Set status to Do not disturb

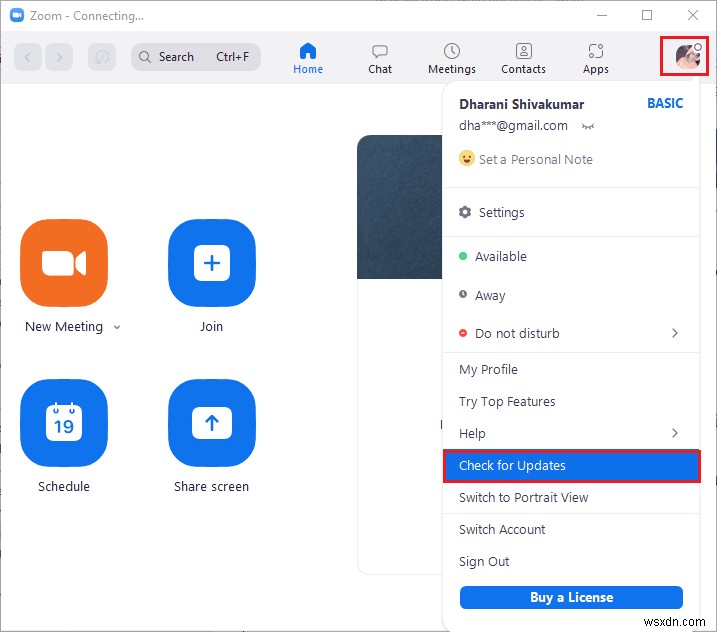click(x=572, y=333)
